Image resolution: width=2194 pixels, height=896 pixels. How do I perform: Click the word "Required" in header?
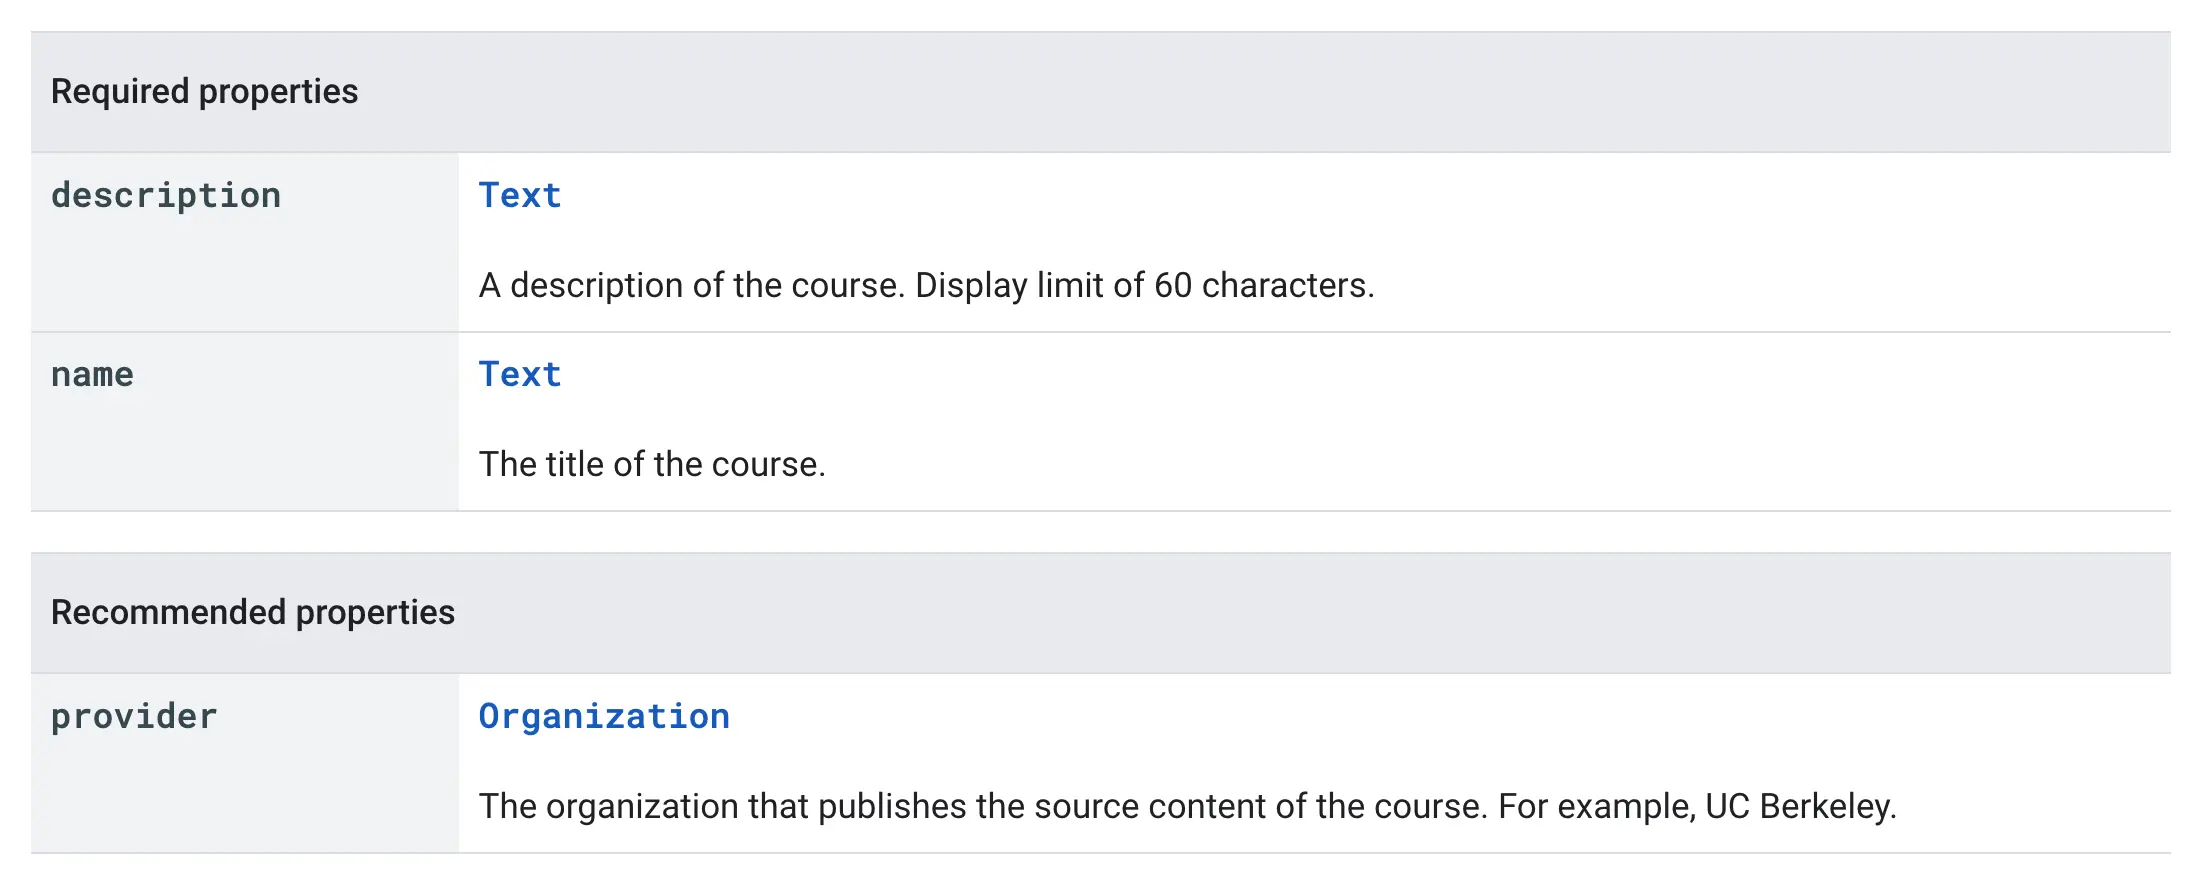click(x=120, y=91)
